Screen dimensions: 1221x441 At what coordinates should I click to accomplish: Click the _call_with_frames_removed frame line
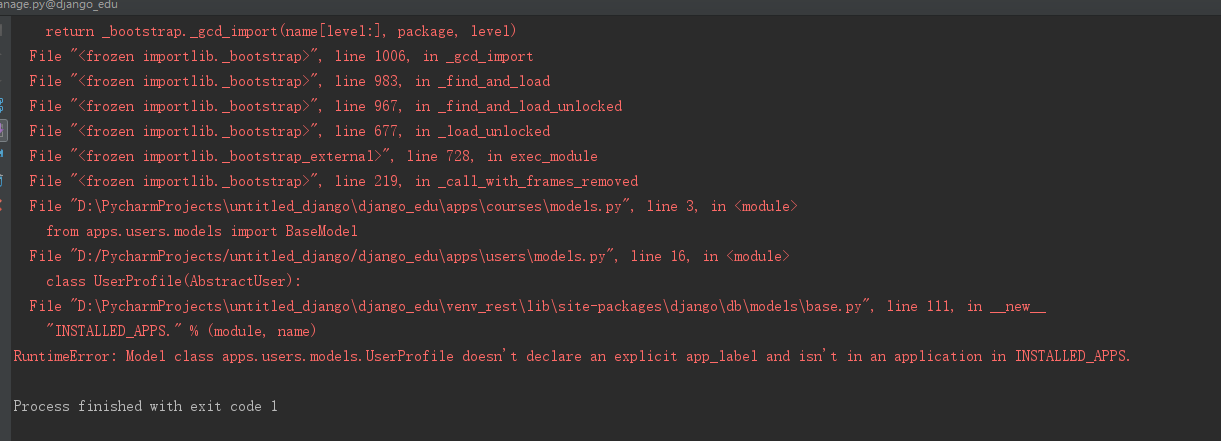click(x=333, y=181)
